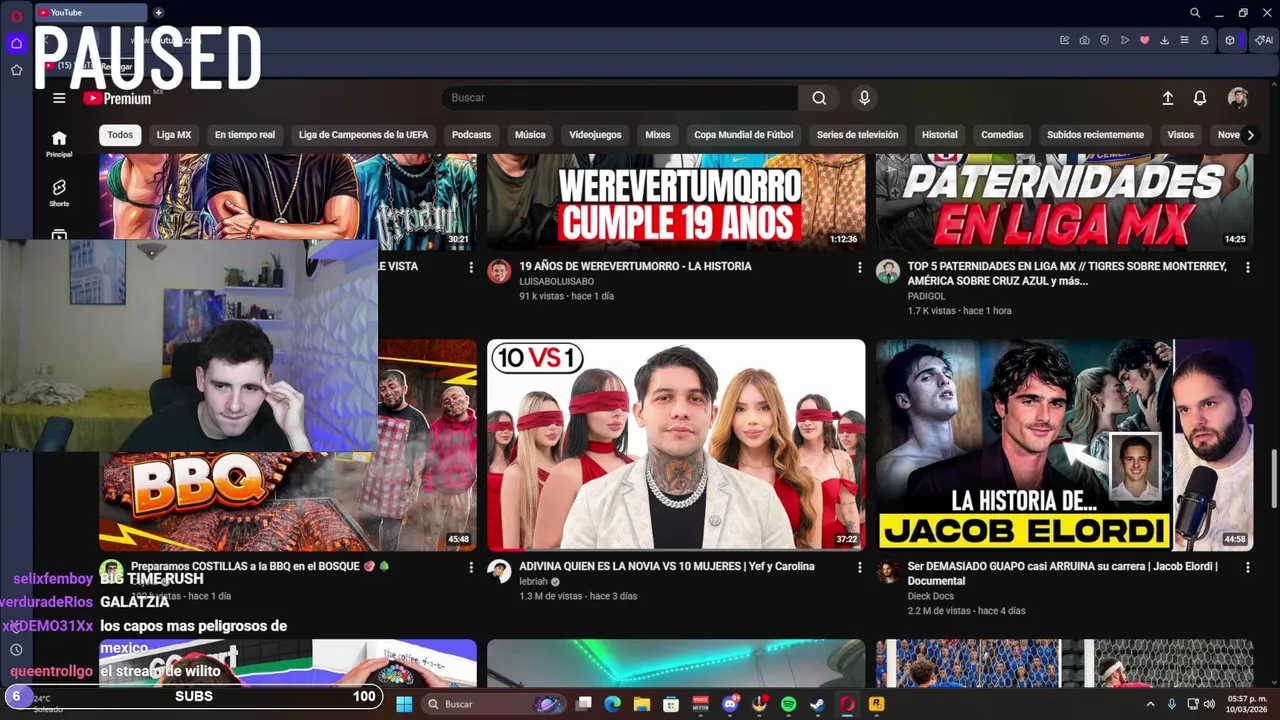The image size is (1280, 720).
Task: Select the Opera sidebar home icon
Action: point(16,43)
